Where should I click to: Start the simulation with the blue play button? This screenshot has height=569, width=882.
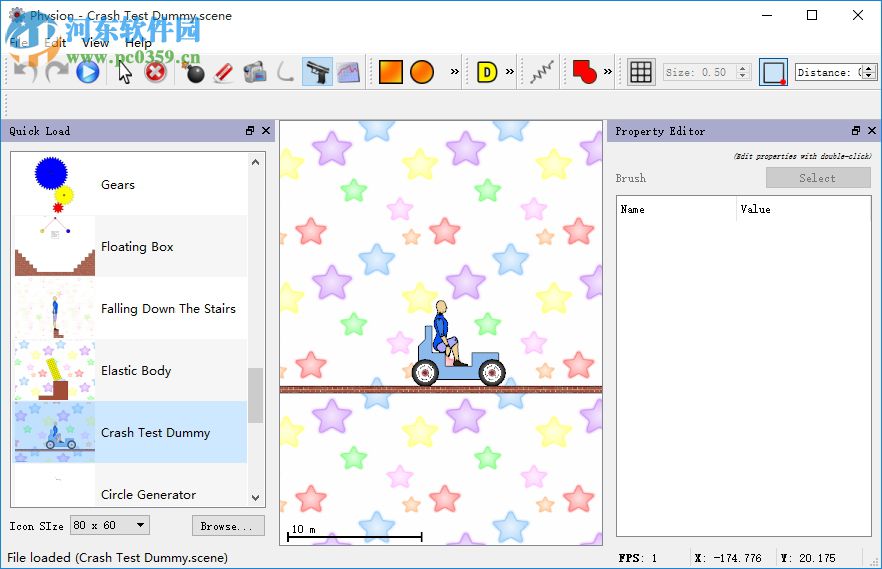click(87, 72)
